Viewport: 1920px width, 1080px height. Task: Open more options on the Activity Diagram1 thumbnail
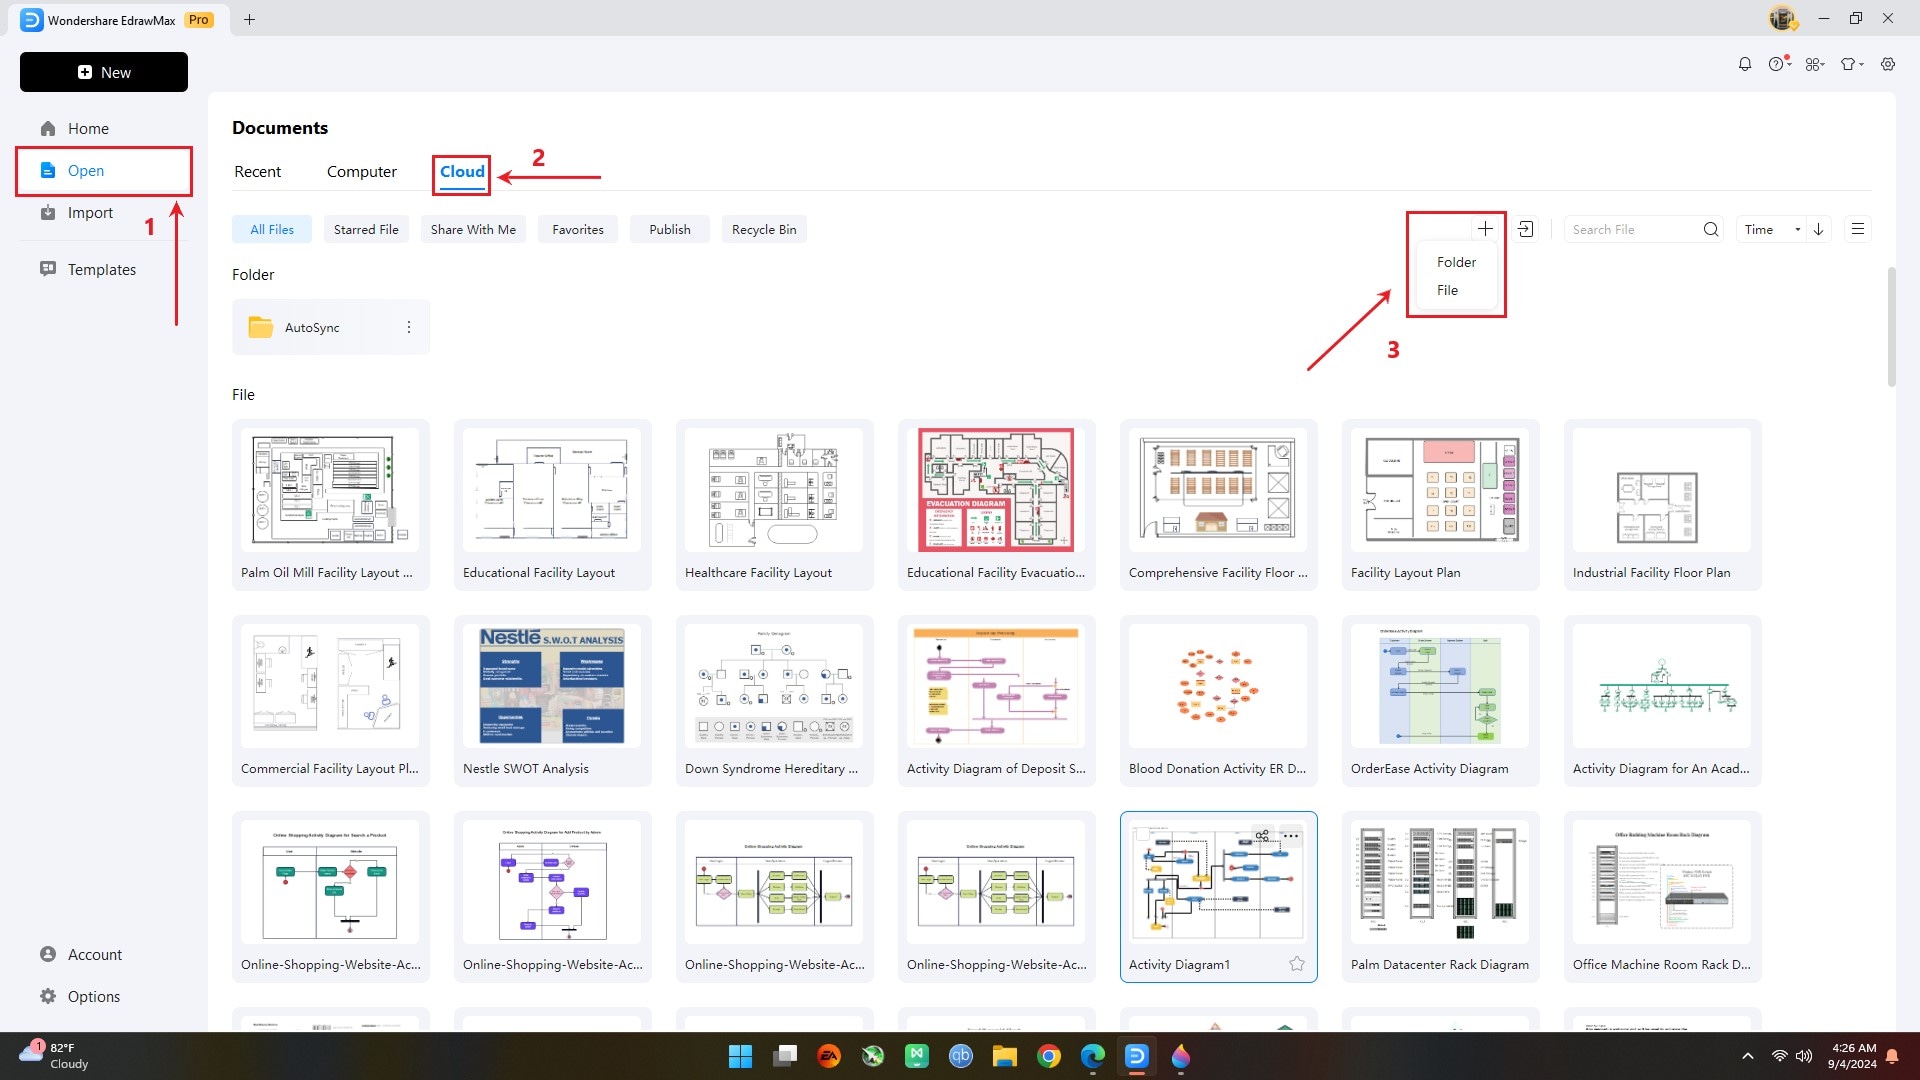click(x=1291, y=836)
